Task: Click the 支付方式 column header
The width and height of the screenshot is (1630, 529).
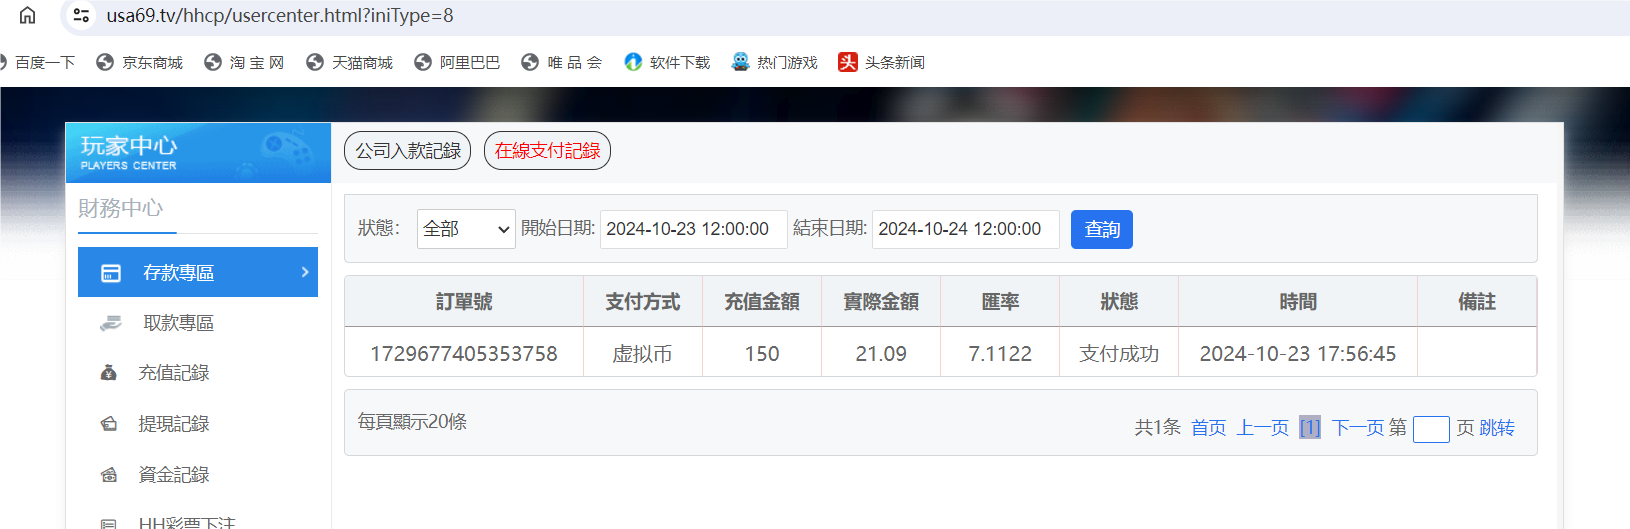Action: [x=643, y=302]
